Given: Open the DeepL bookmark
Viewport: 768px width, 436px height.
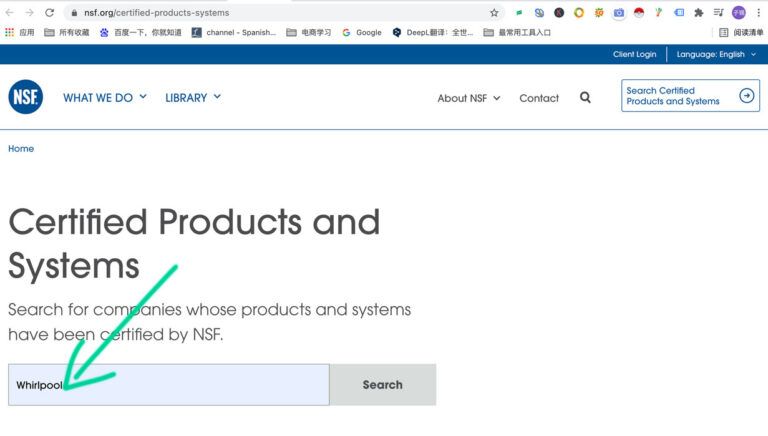Looking at the screenshot, I should click(432, 32).
